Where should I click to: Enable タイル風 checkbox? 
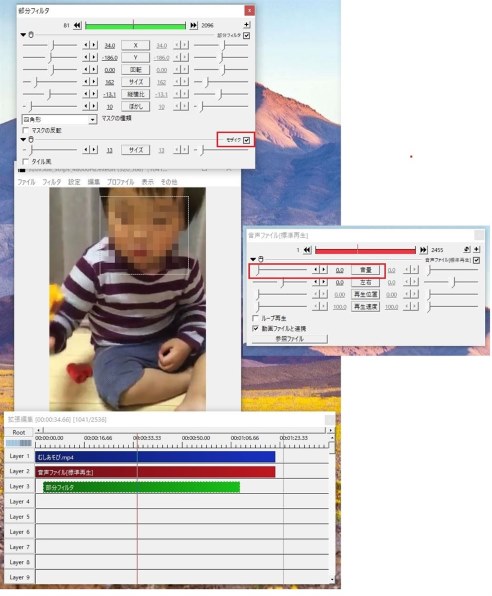click(25, 162)
